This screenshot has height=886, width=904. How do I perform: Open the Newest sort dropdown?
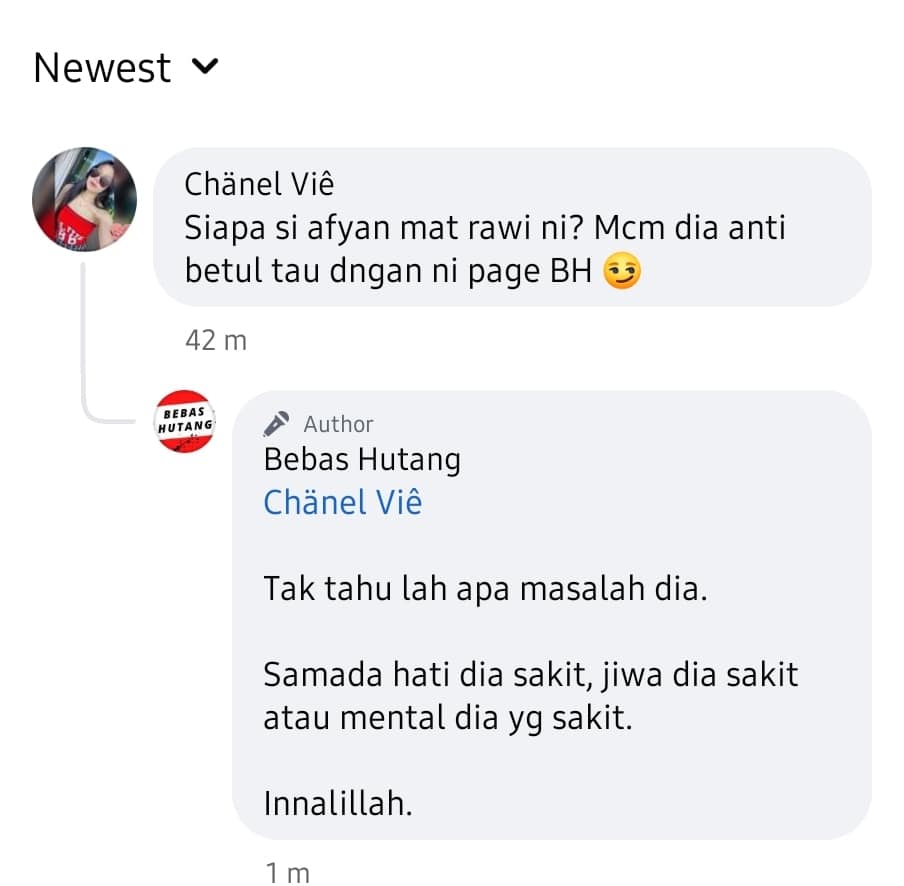(126, 68)
